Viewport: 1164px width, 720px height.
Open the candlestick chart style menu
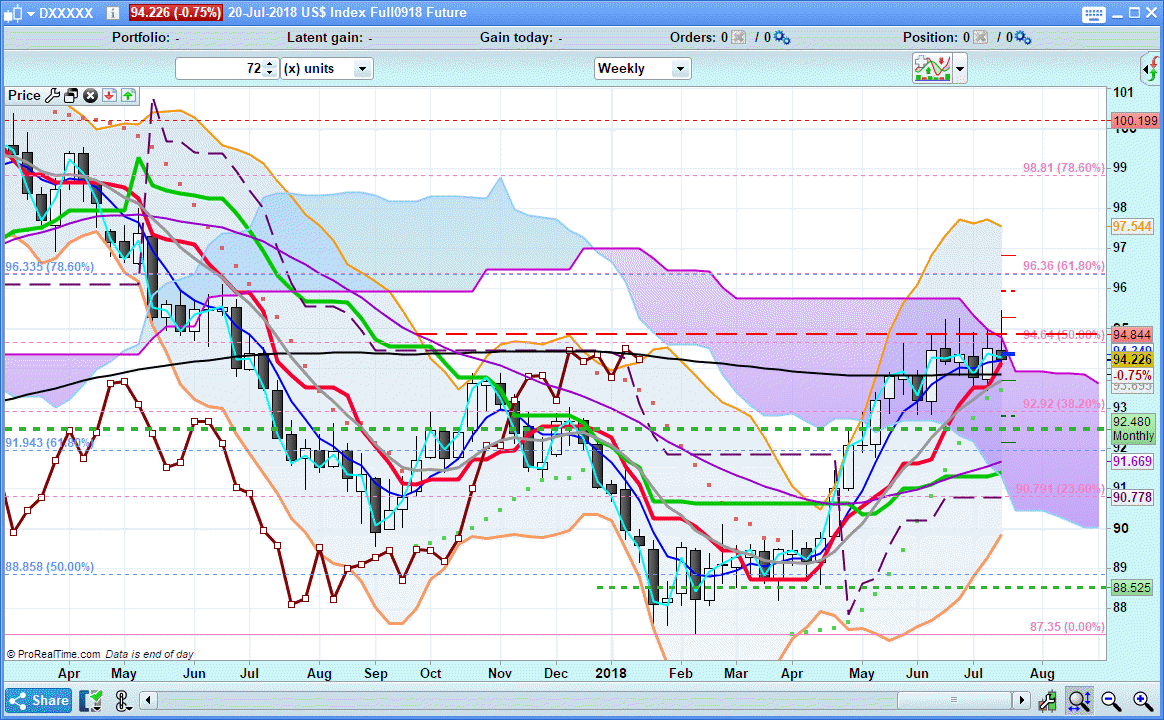coord(19,13)
